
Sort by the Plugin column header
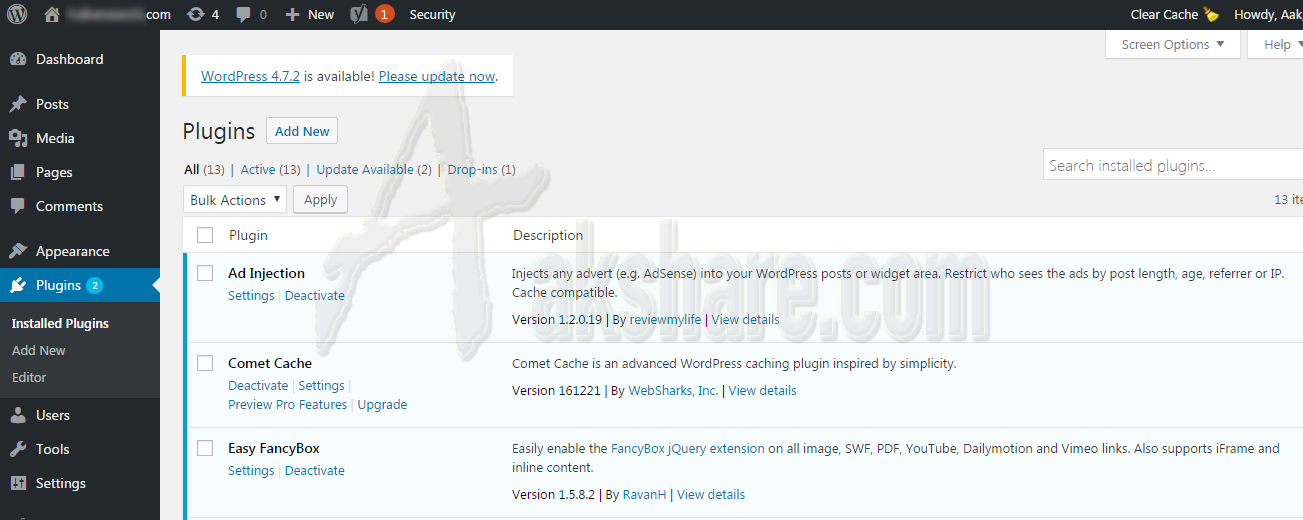pos(248,235)
